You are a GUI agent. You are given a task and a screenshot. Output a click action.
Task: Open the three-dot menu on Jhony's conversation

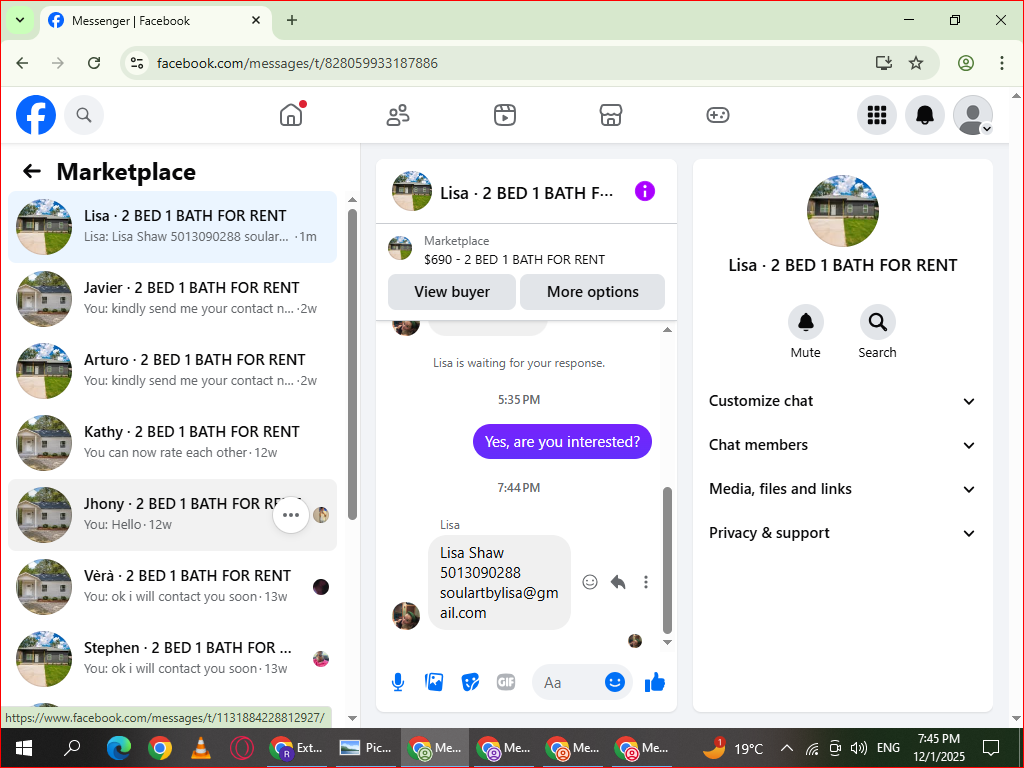291,515
